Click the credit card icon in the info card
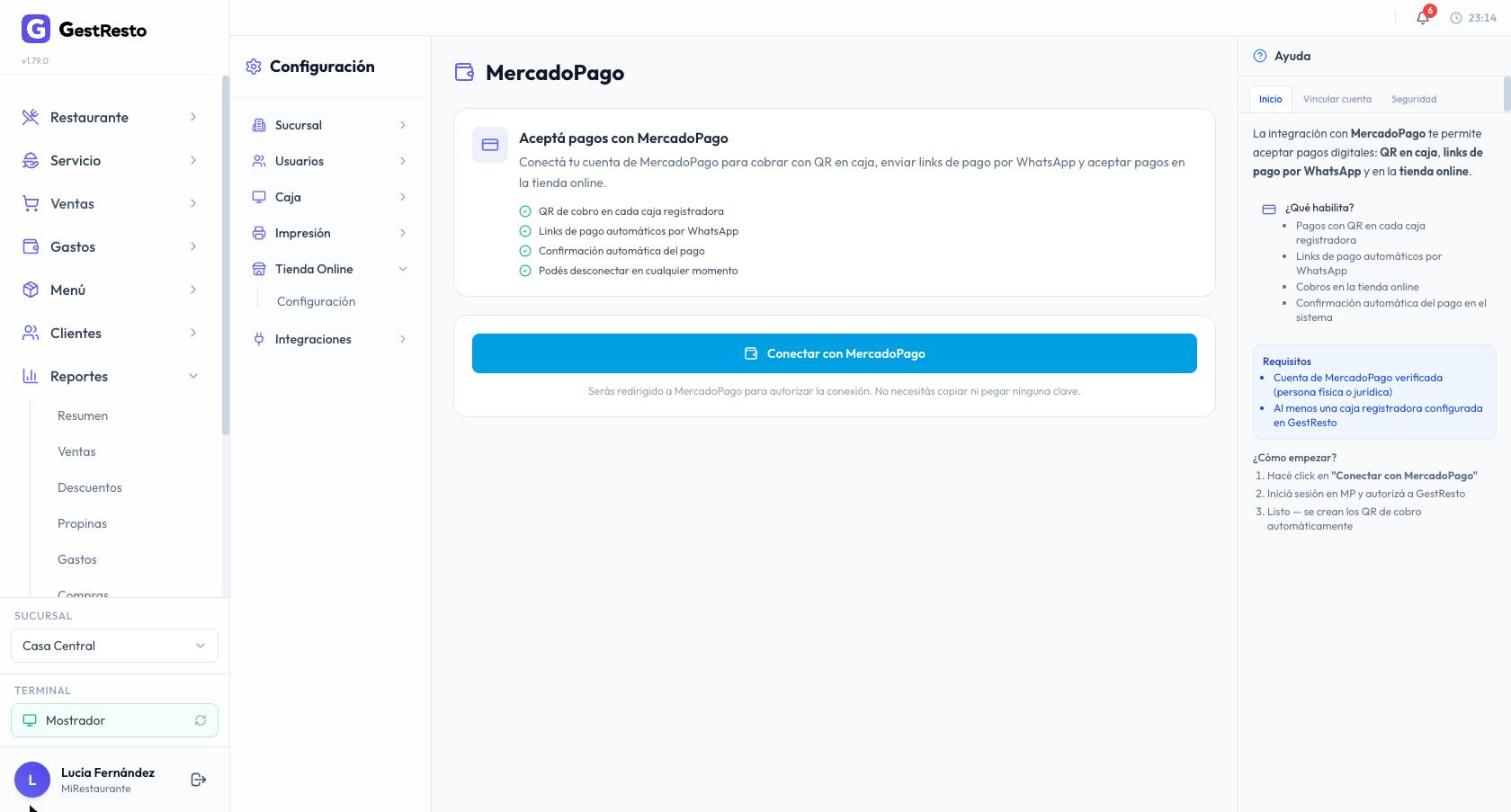The height and width of the screenshot is (812, 1511). [x=490, y=145]
